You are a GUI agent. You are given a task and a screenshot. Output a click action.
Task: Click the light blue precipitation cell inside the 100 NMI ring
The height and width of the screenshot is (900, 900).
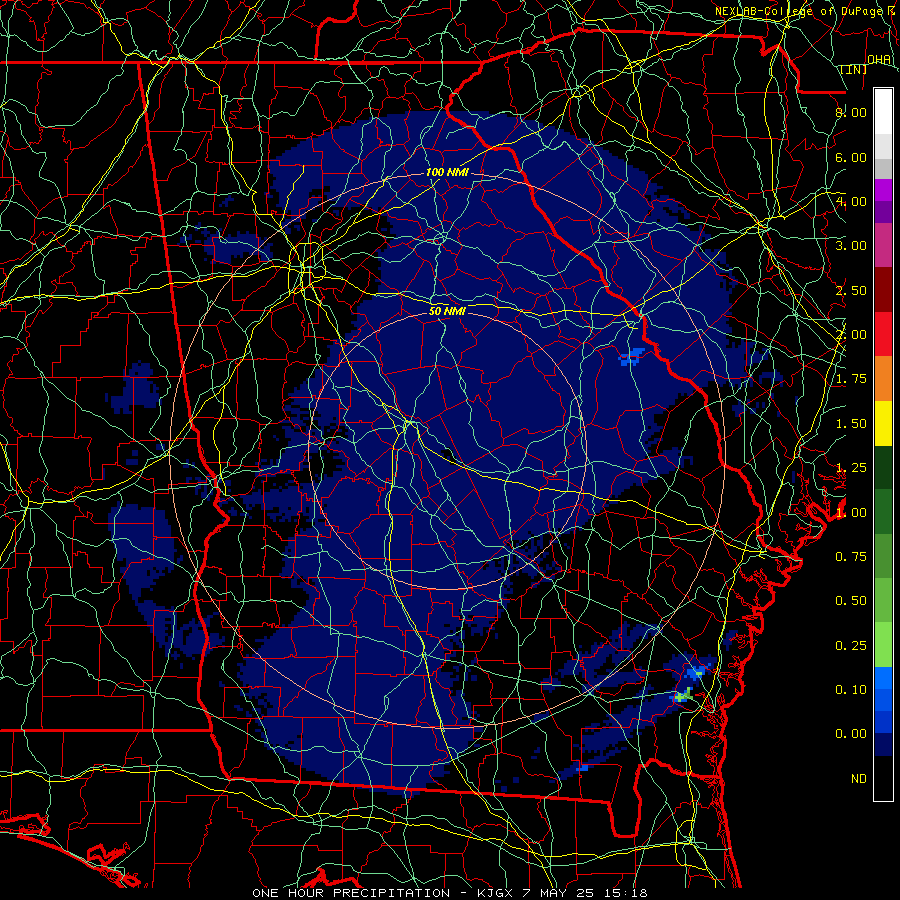pyautogui.click(x=631, y=356)
